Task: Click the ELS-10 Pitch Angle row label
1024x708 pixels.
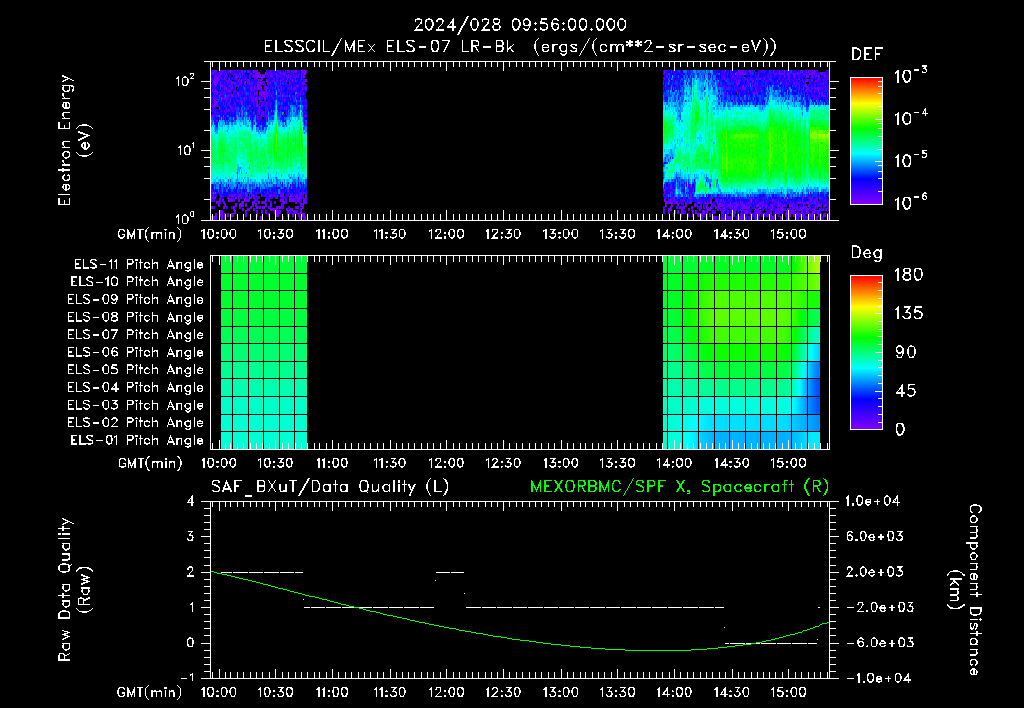Action: pos(137,282)
